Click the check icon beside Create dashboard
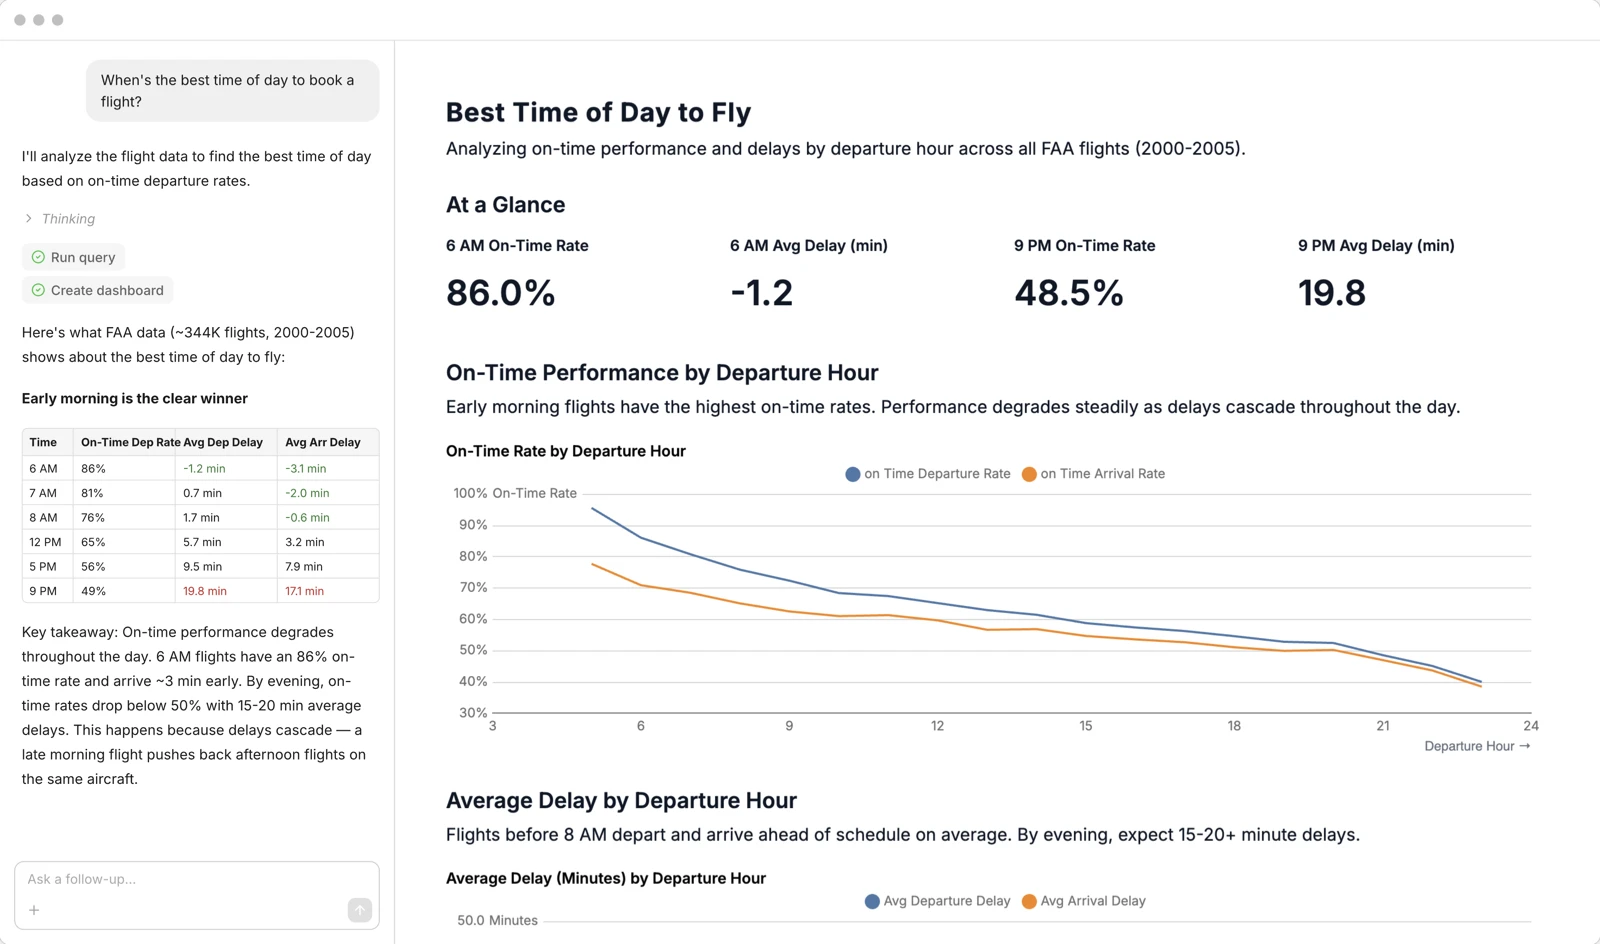This screenshot has width=1600, height=944. point(38,290)
